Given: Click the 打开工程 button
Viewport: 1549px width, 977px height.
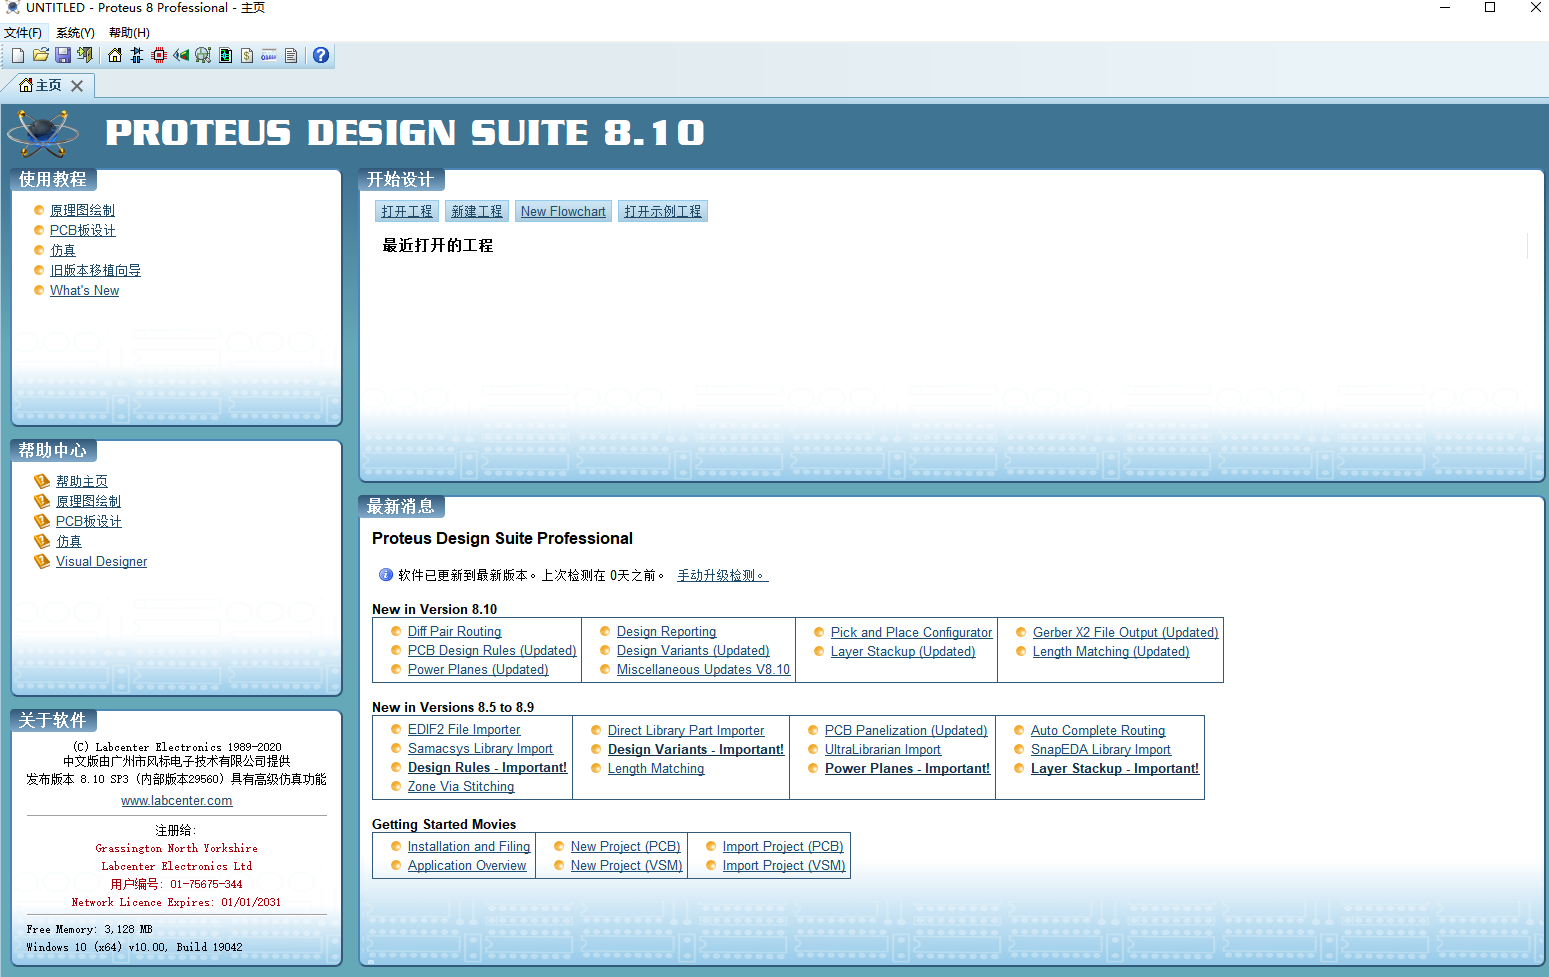Looking at the screenshot, I should pyautogui.click(x=407, y=211).
